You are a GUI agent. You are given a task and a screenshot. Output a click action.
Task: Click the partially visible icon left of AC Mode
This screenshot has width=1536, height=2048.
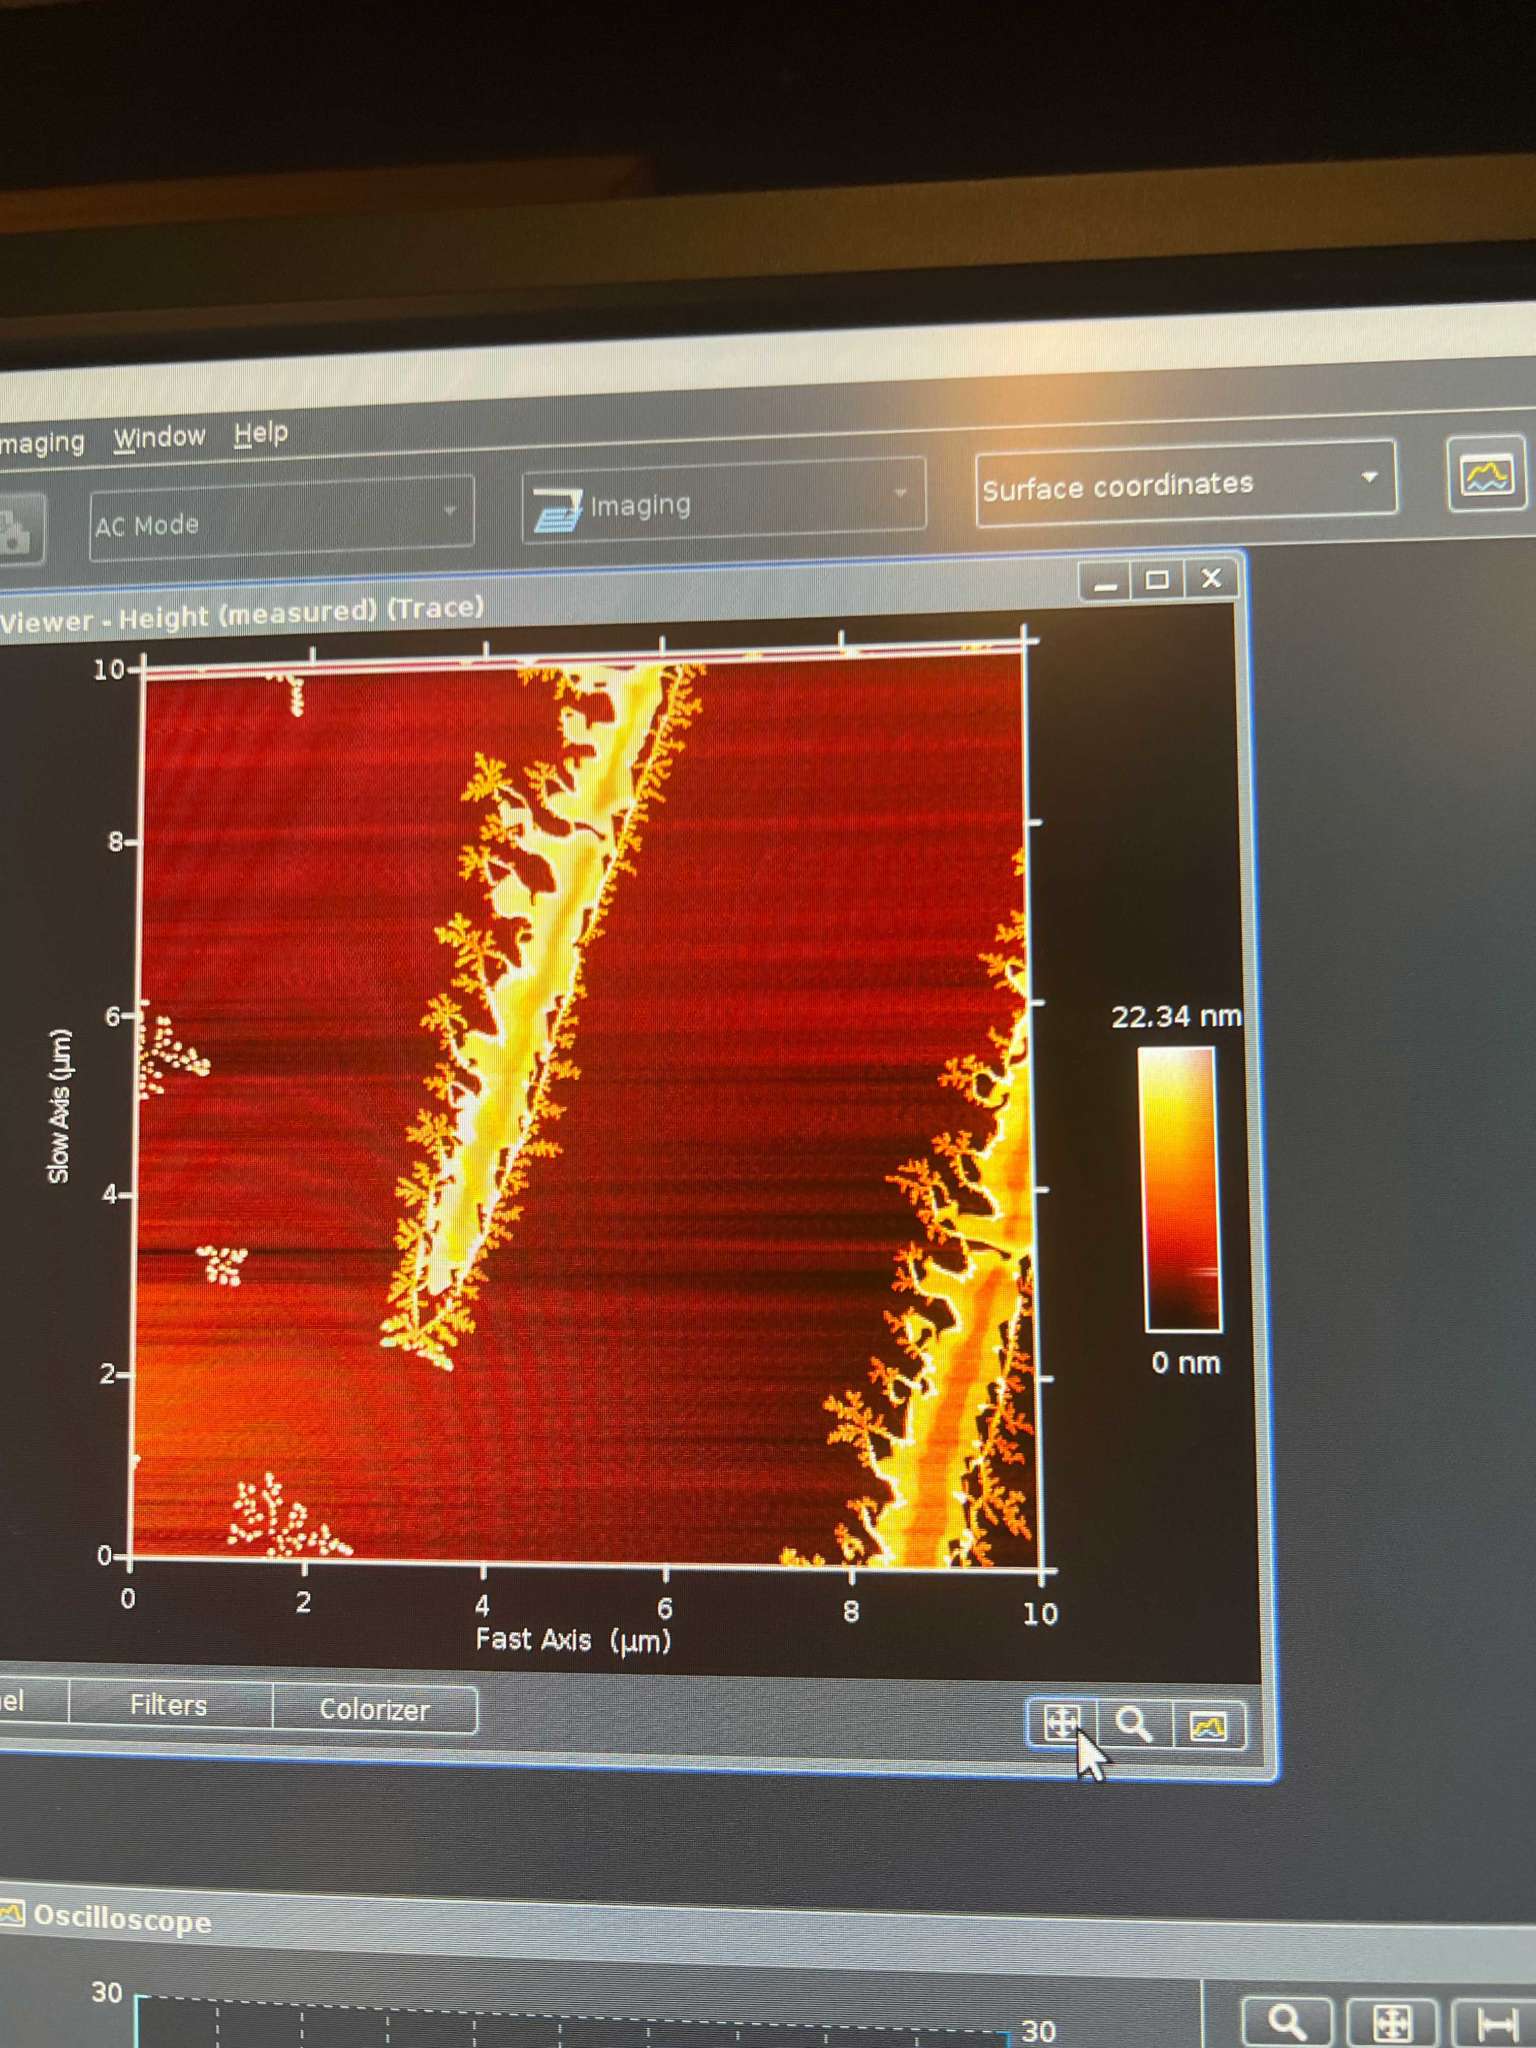[18, 530]
